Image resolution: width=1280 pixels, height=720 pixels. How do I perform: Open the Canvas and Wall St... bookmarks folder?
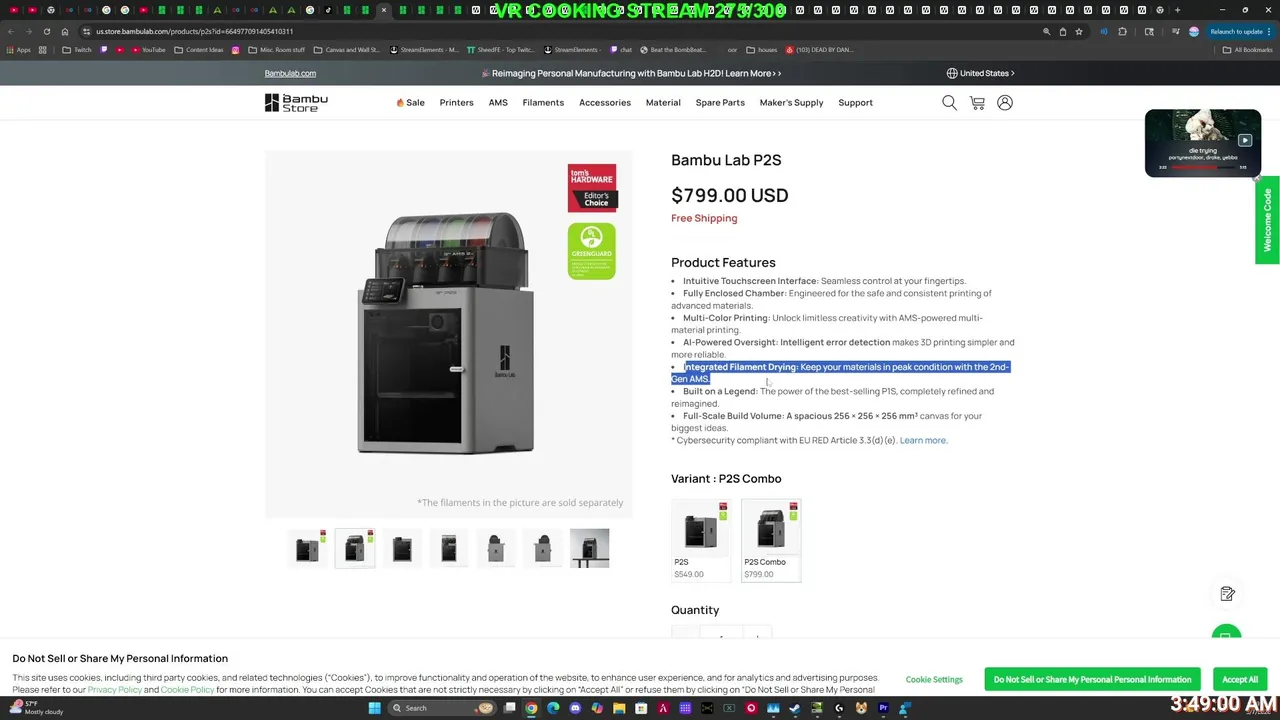pos(347,50)
